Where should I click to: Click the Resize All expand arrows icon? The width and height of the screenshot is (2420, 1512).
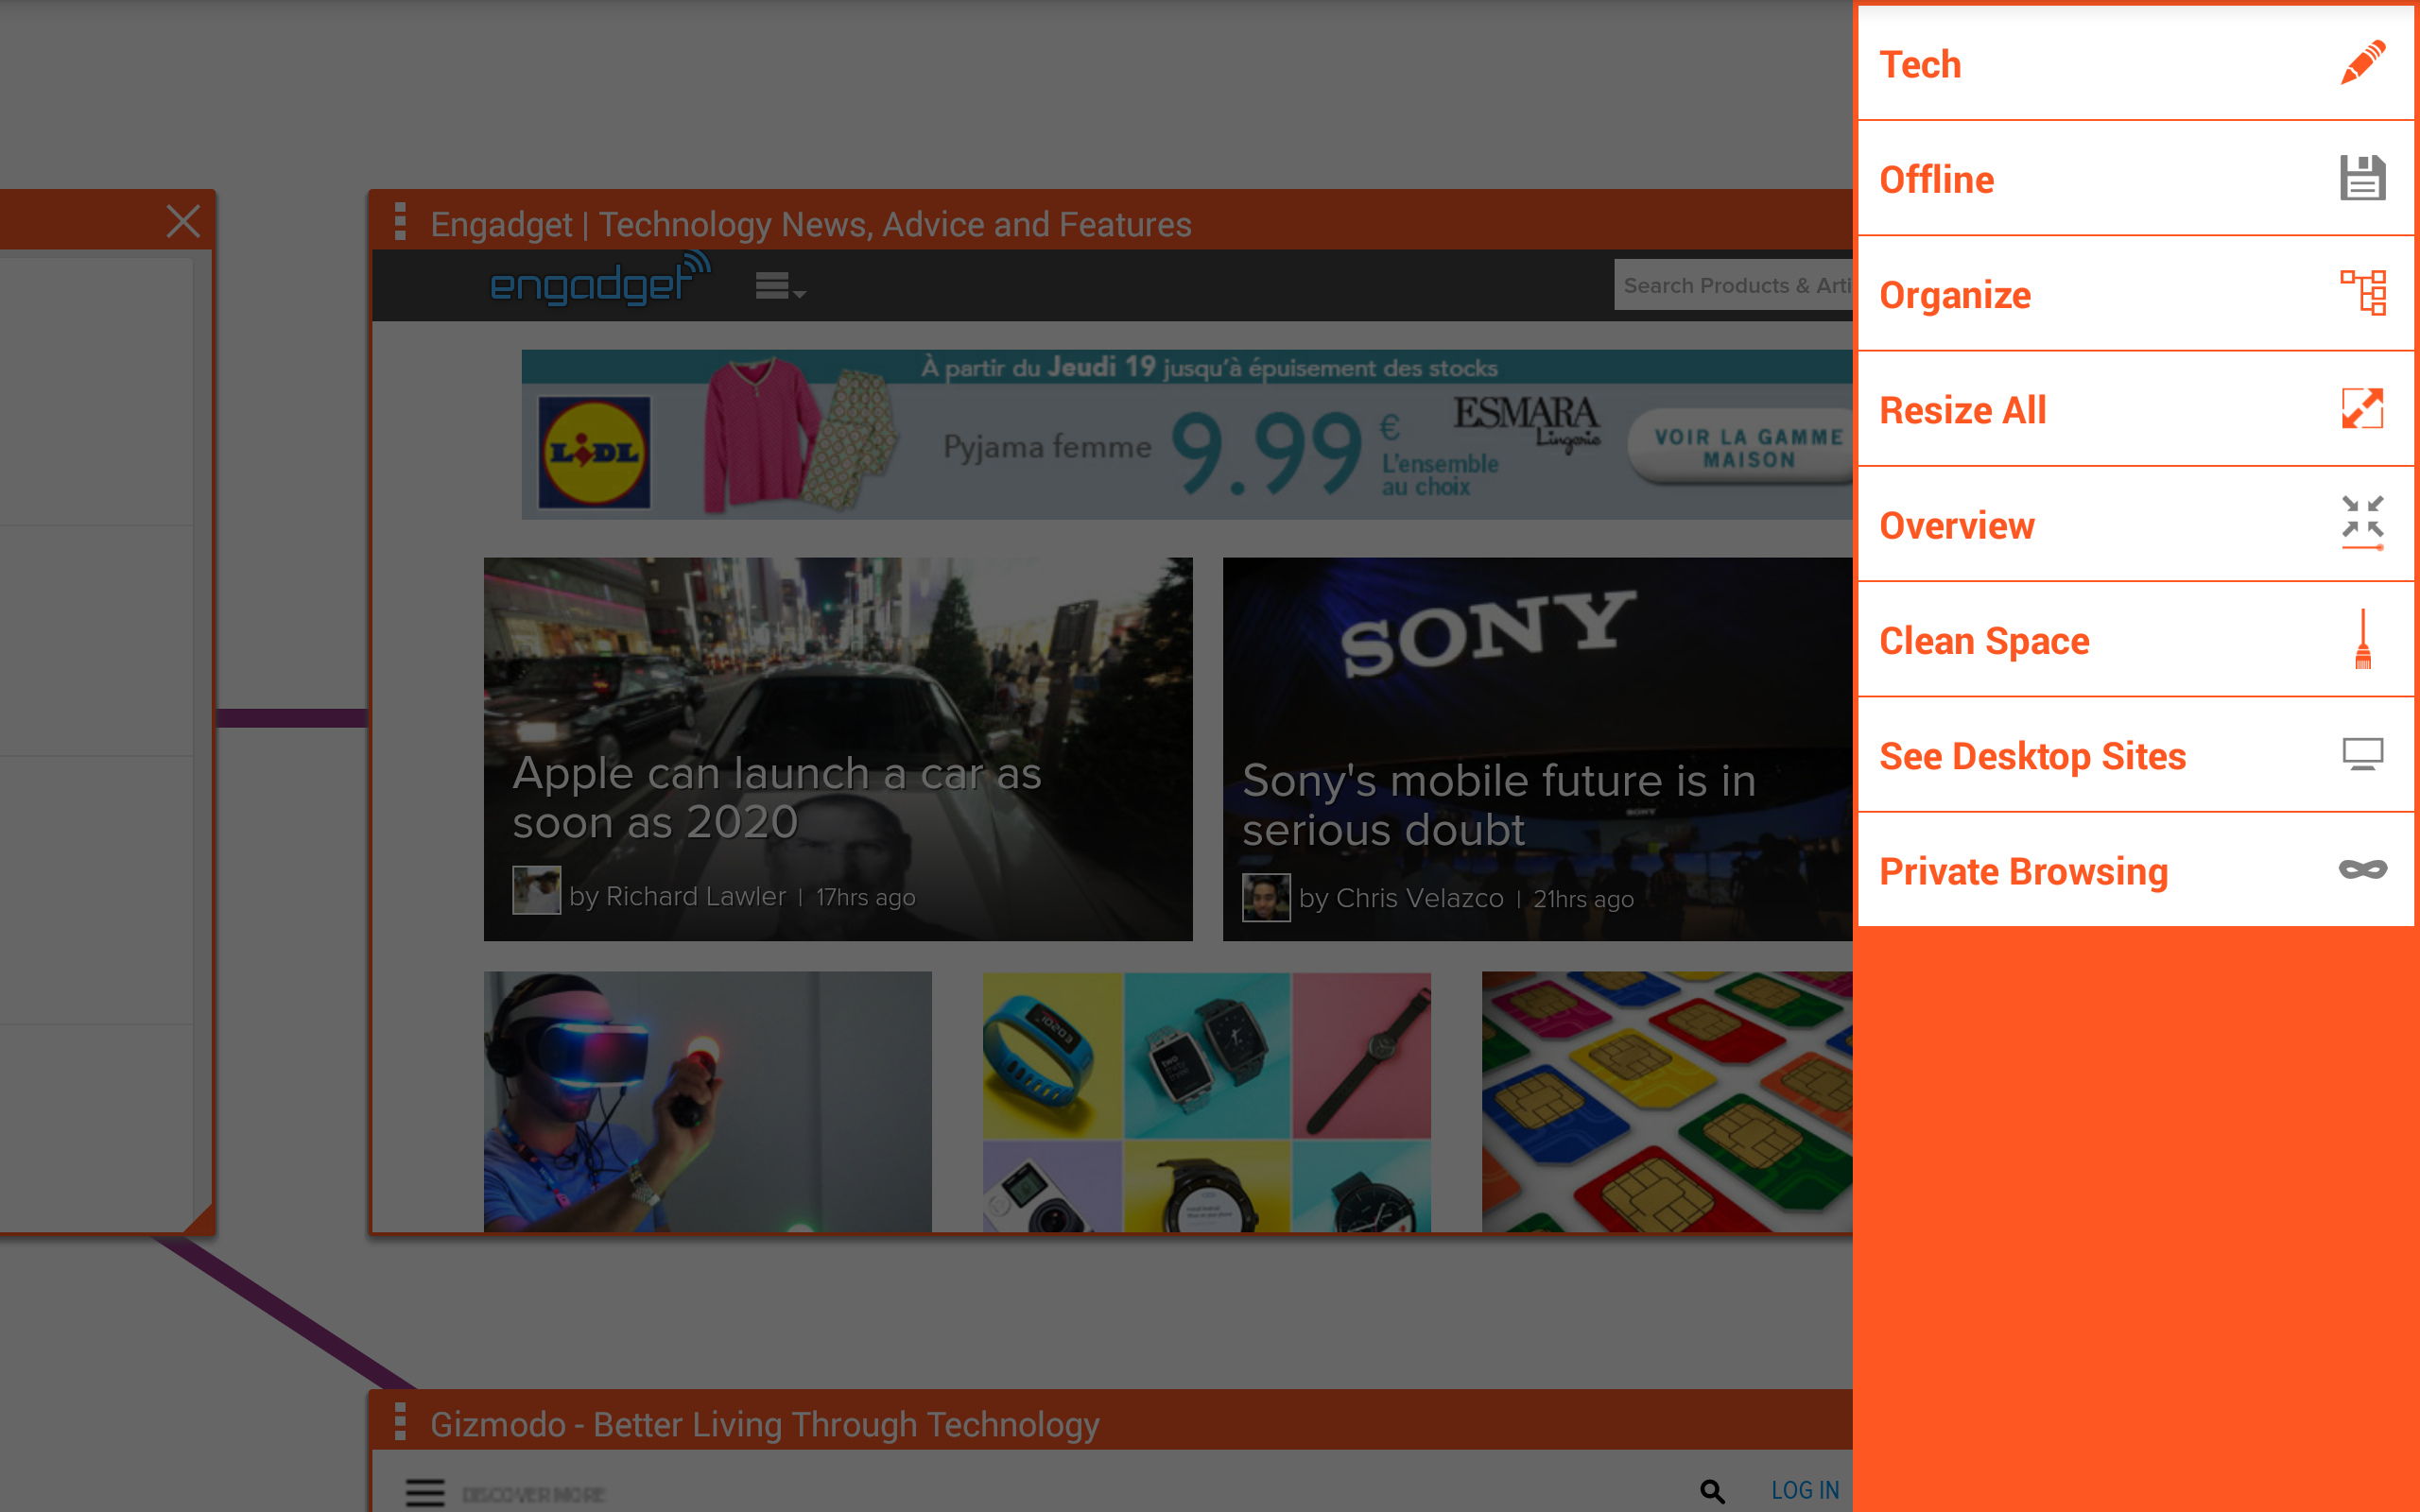(x=2362, y=409)
